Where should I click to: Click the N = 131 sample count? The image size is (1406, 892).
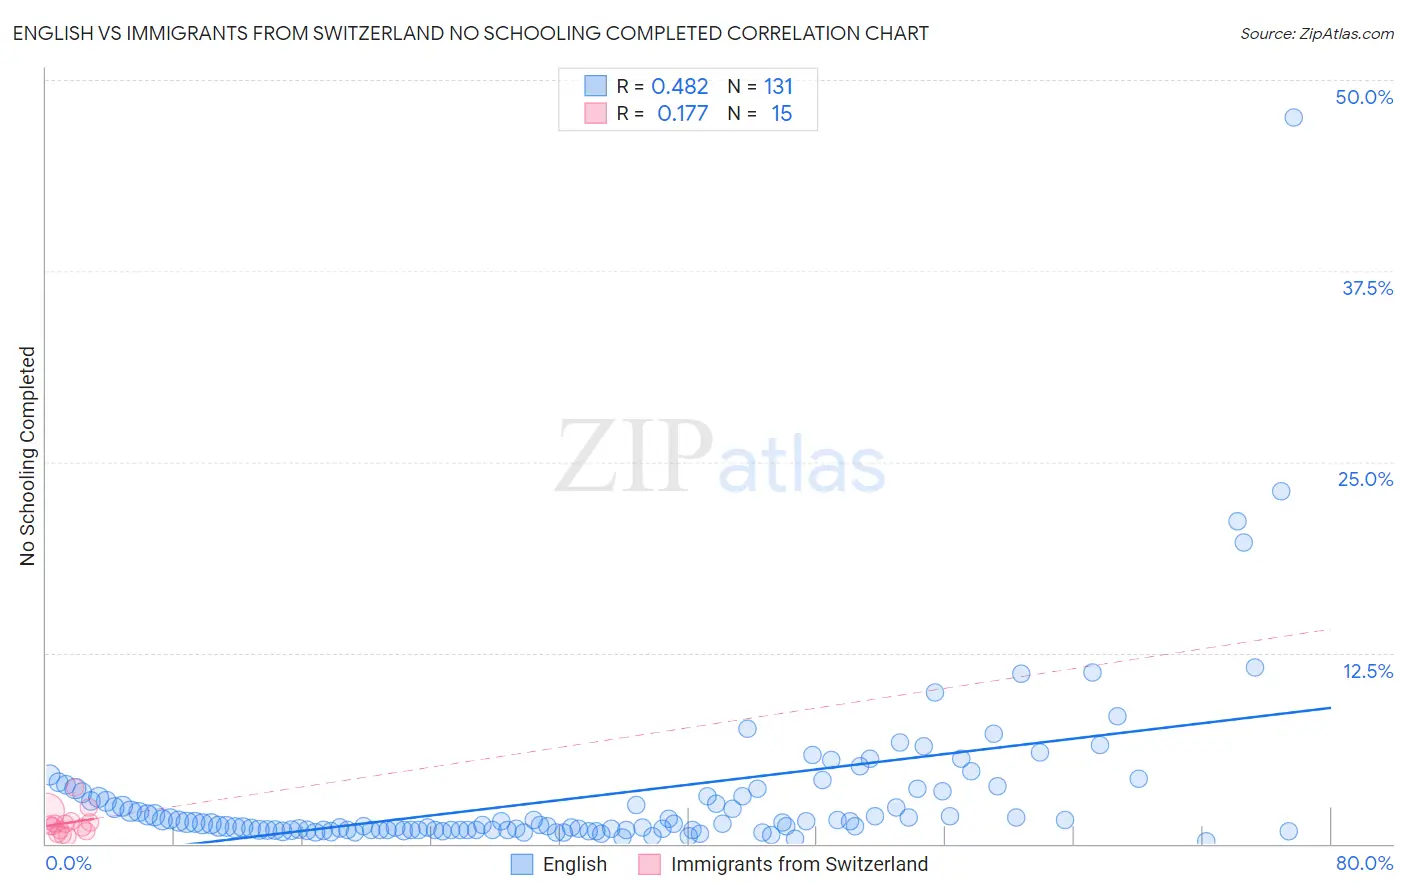pos(760,86)
